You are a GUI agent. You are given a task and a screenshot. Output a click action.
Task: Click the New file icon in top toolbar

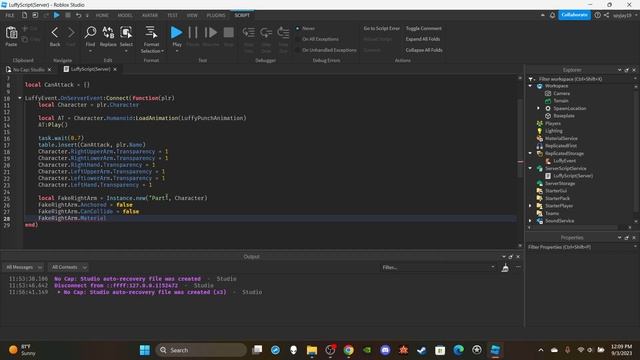24,15
